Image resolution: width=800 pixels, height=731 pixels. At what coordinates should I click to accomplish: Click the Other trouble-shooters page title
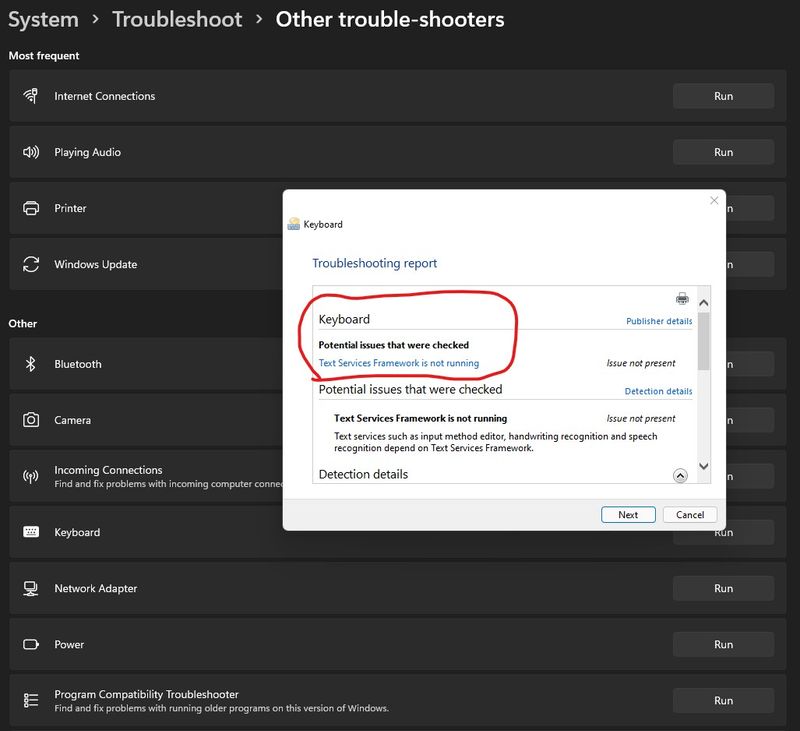[390, 19]
